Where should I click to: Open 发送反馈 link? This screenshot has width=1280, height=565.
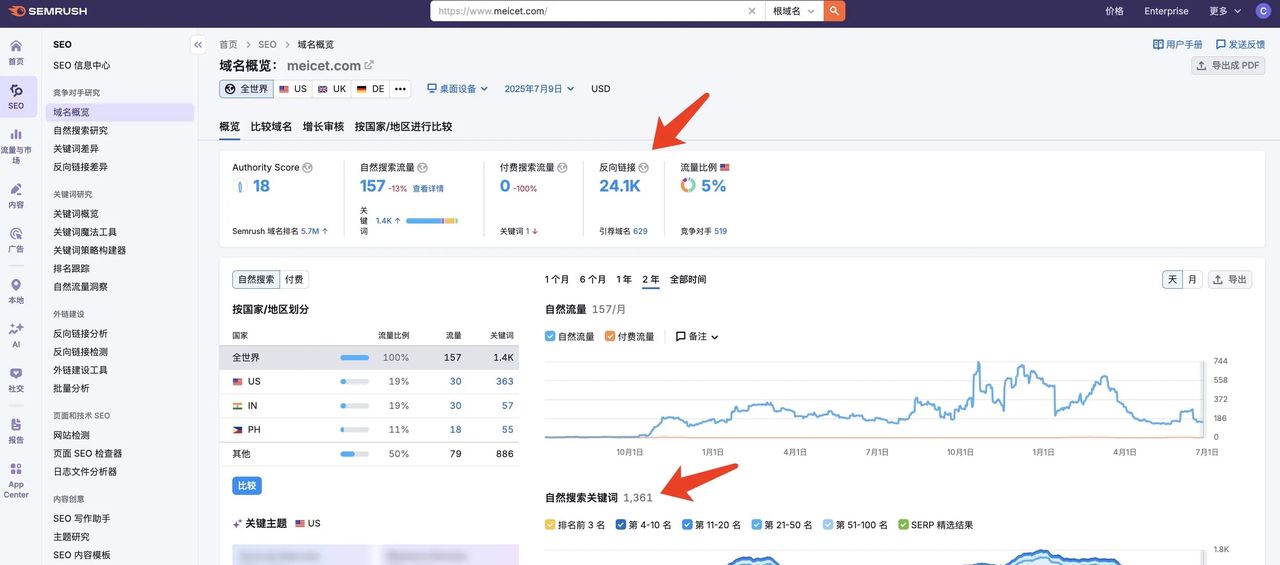click(1240, 45)
